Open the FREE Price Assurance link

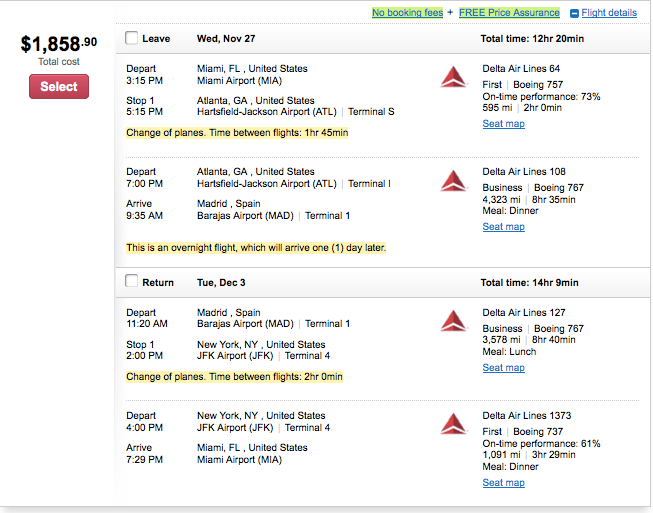(509, 13)
